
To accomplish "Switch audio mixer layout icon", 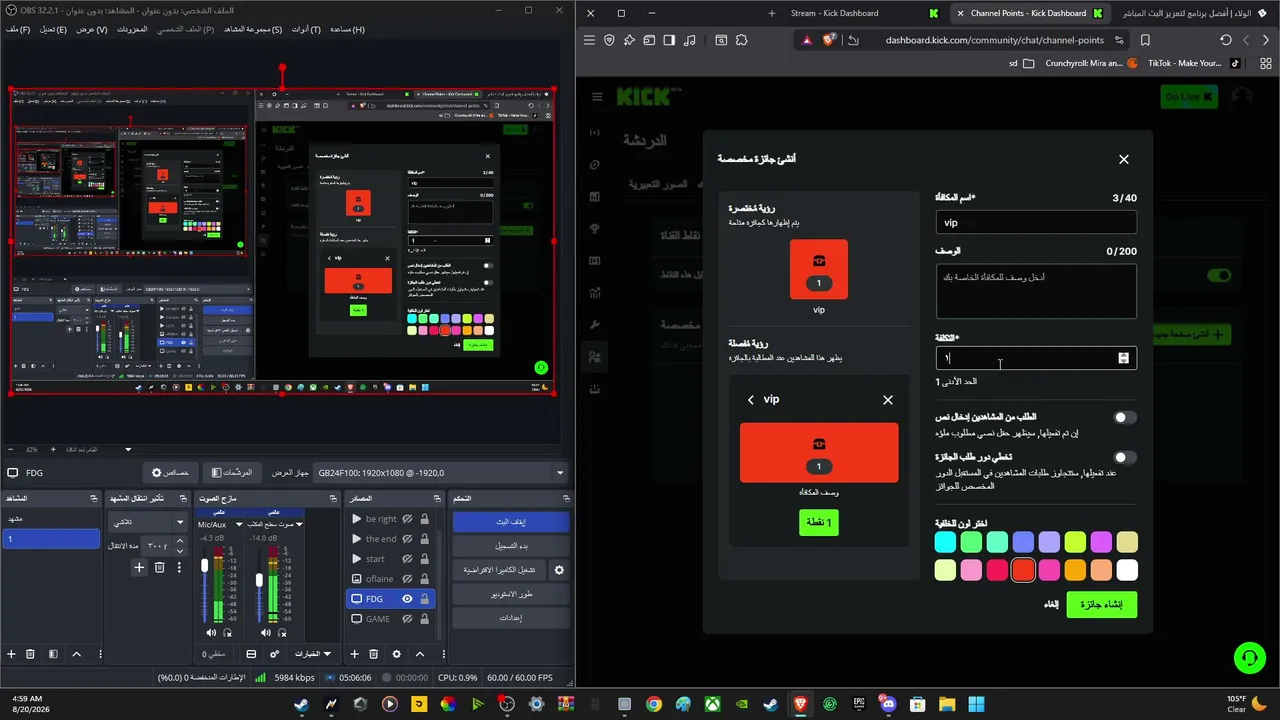I will point(252,654).
